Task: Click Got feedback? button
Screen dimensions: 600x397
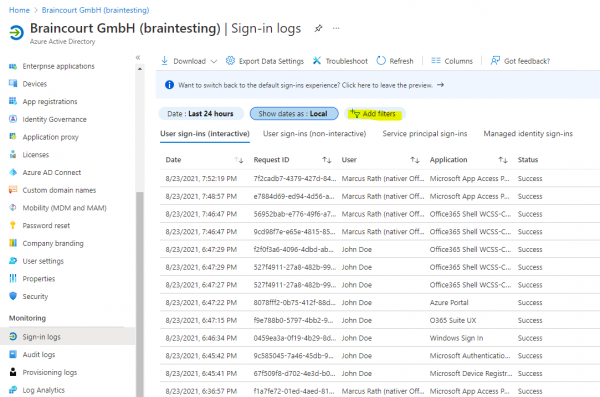Action: [520, 61]
